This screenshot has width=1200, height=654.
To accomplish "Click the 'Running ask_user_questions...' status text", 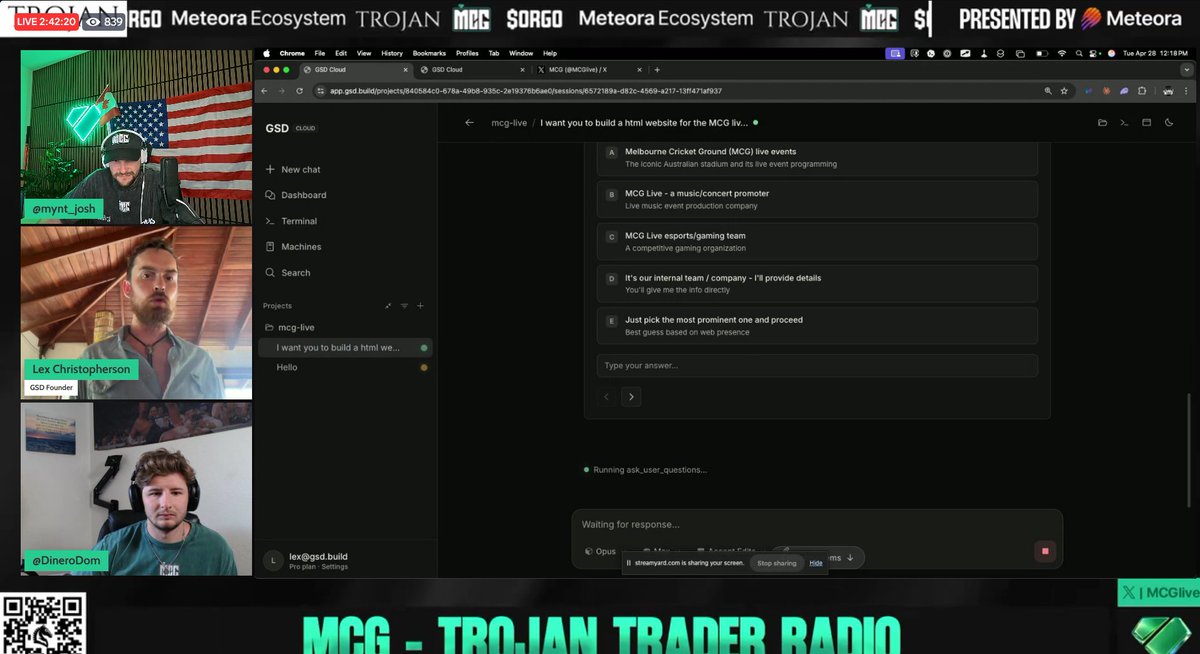I will (650, 470).
